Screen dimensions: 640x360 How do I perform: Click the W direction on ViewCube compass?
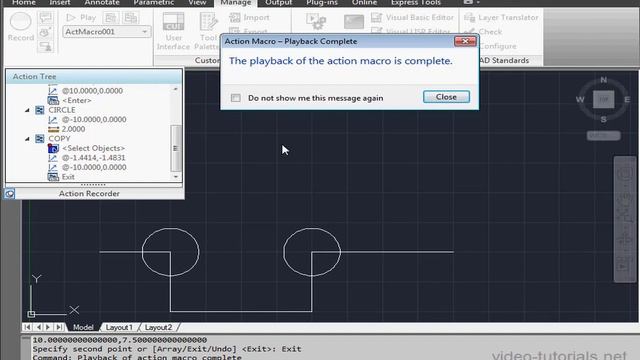(580, 99)
